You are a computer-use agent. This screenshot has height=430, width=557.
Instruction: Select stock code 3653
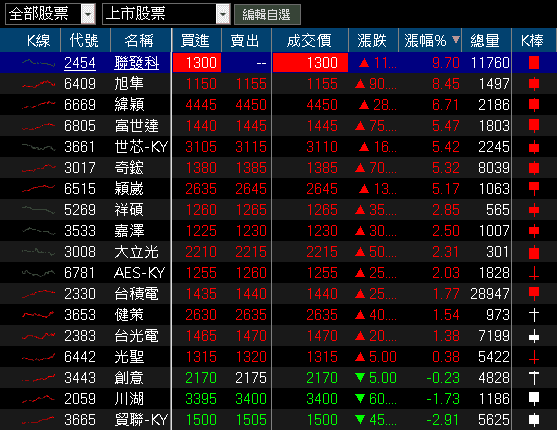pos(80,315)
